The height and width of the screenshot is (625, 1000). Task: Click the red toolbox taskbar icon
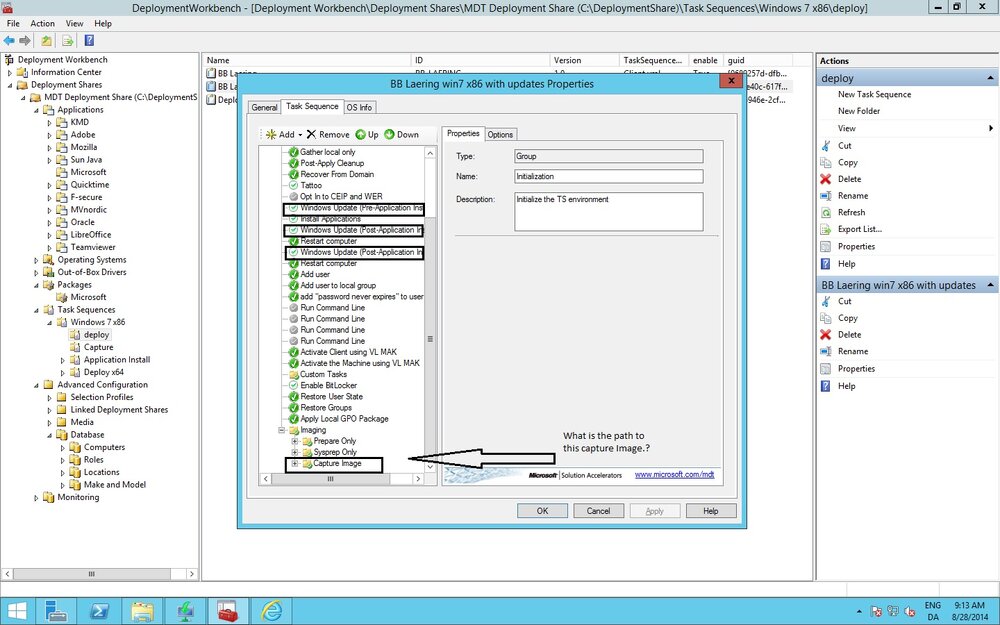tap(228, 612)
